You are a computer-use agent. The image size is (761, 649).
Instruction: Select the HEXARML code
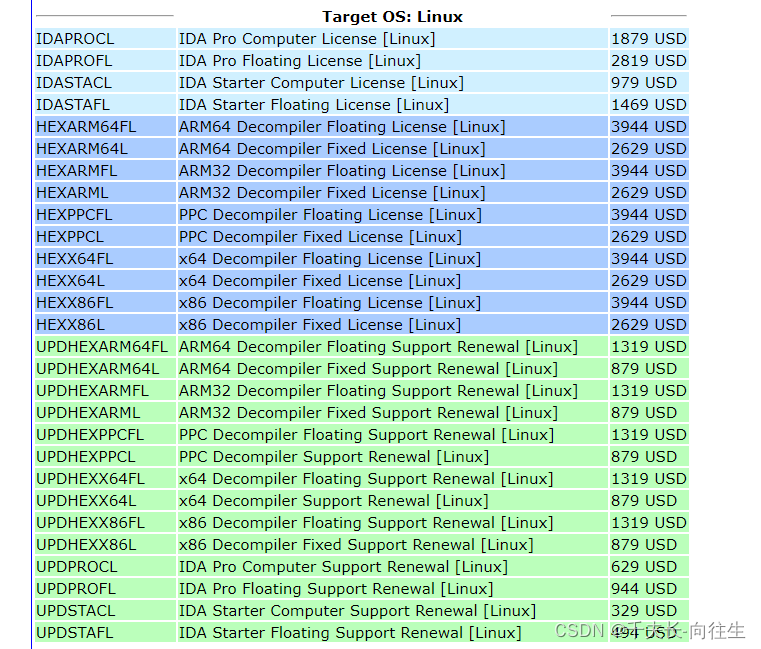click(x=72, y=193)
